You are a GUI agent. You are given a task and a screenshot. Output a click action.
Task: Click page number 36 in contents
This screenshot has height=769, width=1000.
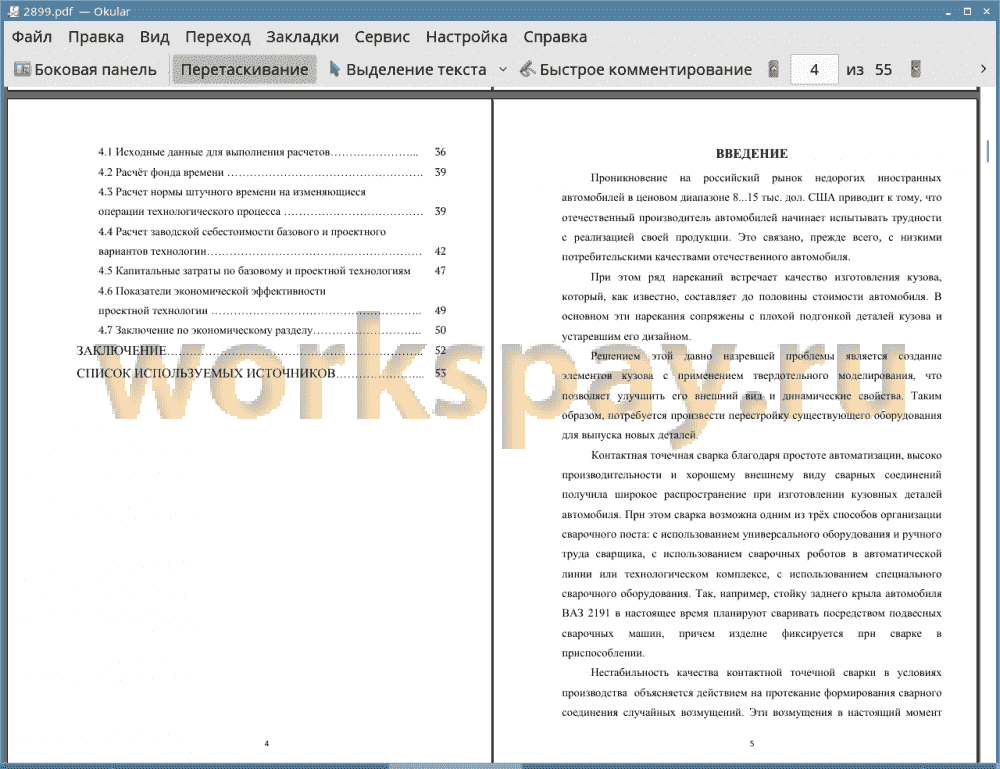pyautogui.click(x=440, y=152)
